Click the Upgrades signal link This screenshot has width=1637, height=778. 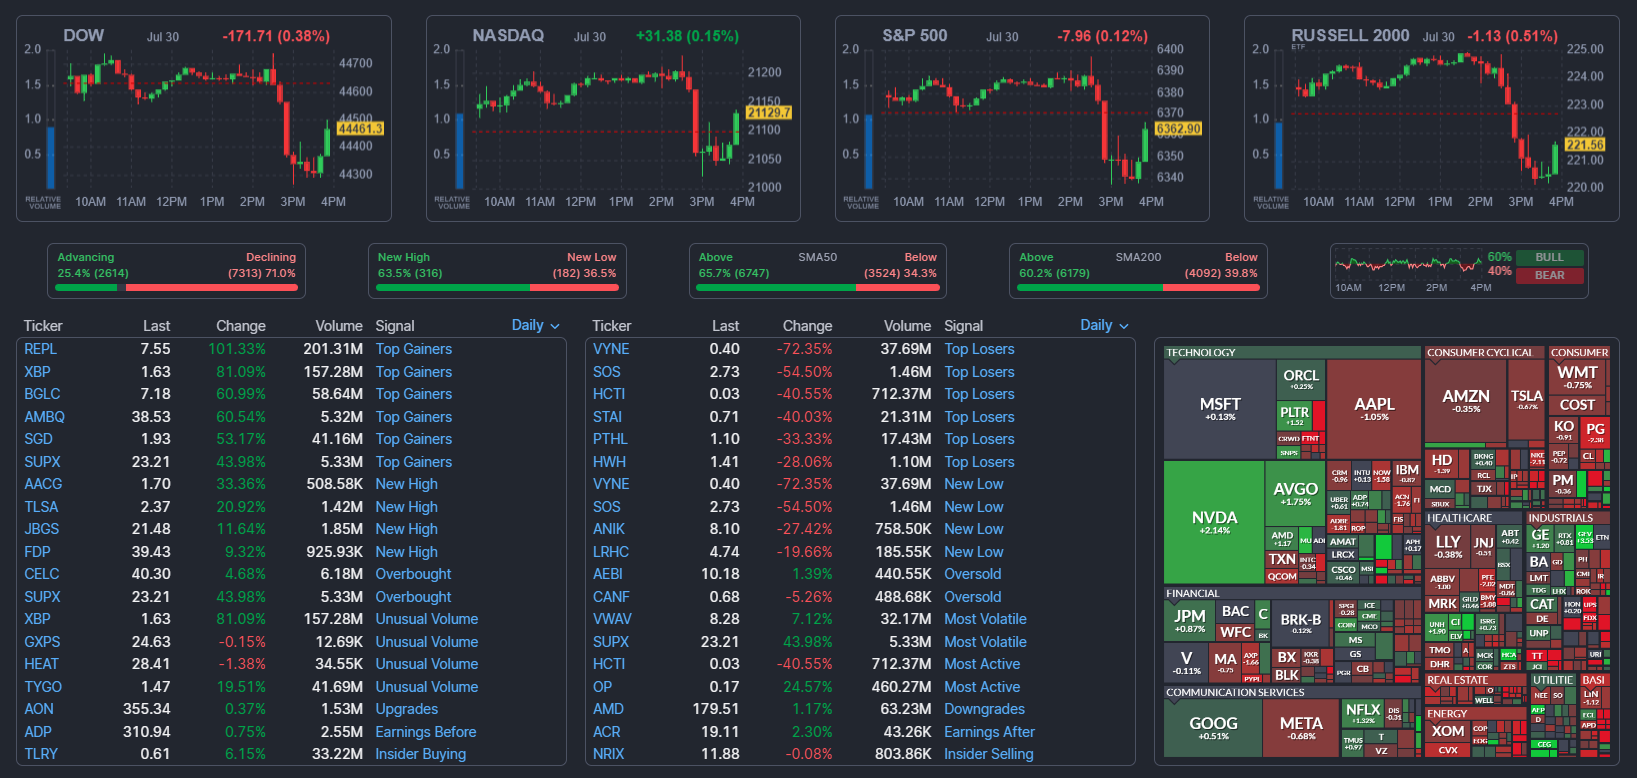(407, 709)
